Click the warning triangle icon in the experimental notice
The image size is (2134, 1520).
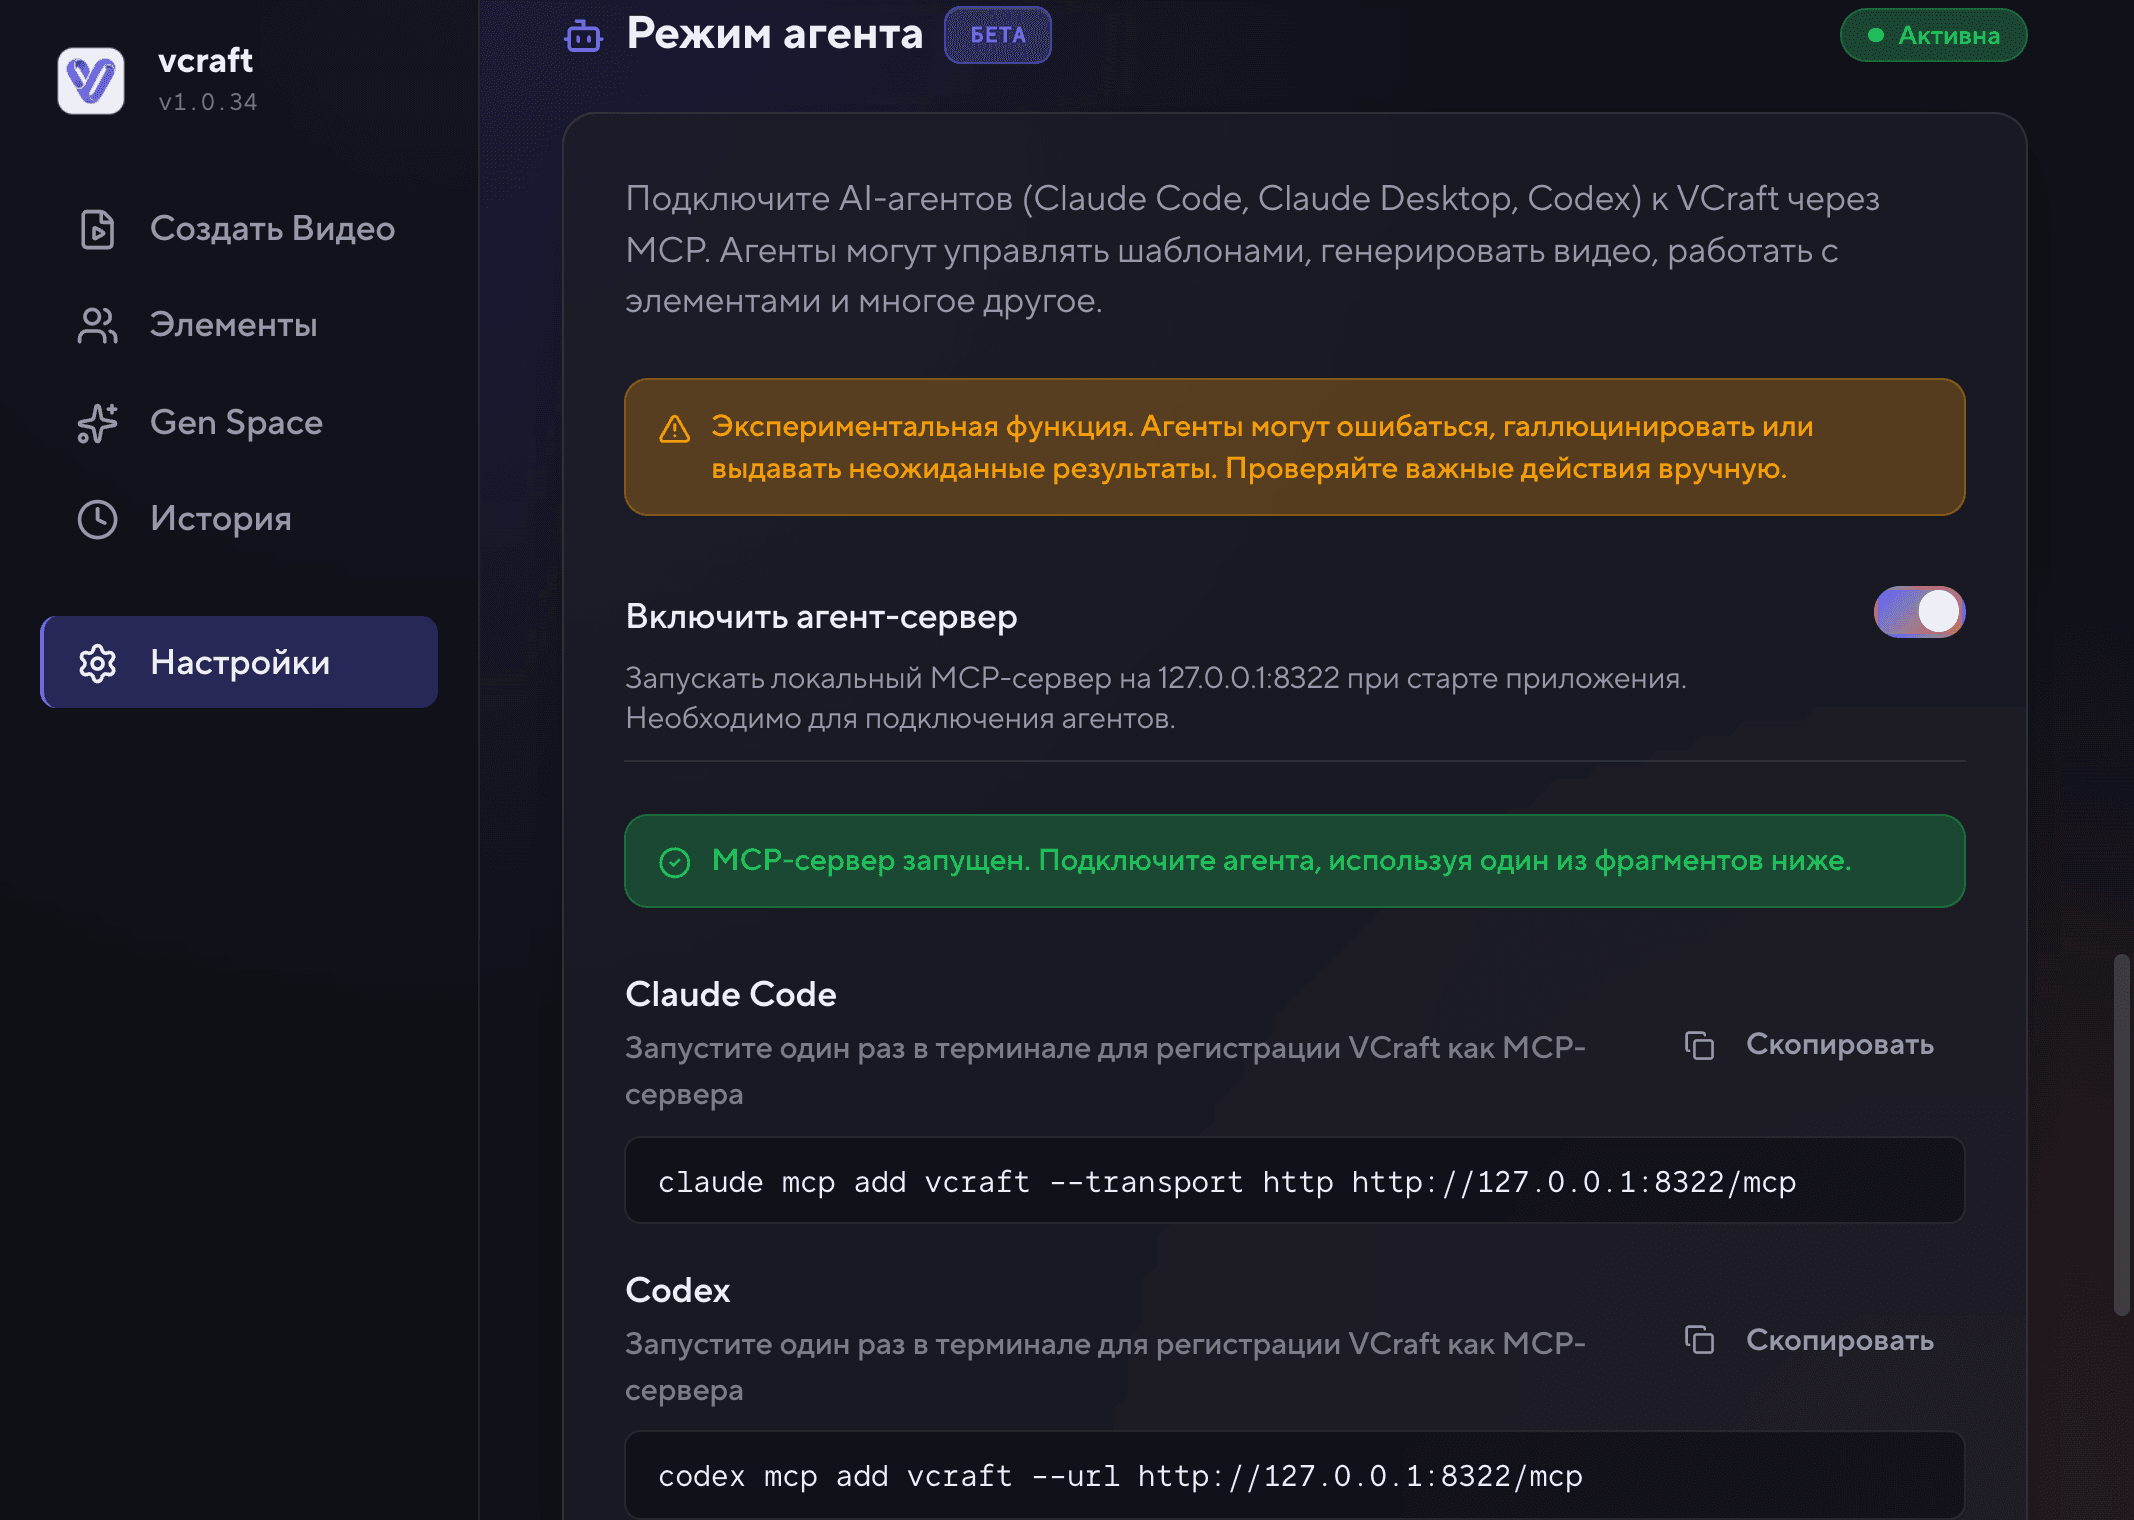[675, 429]
